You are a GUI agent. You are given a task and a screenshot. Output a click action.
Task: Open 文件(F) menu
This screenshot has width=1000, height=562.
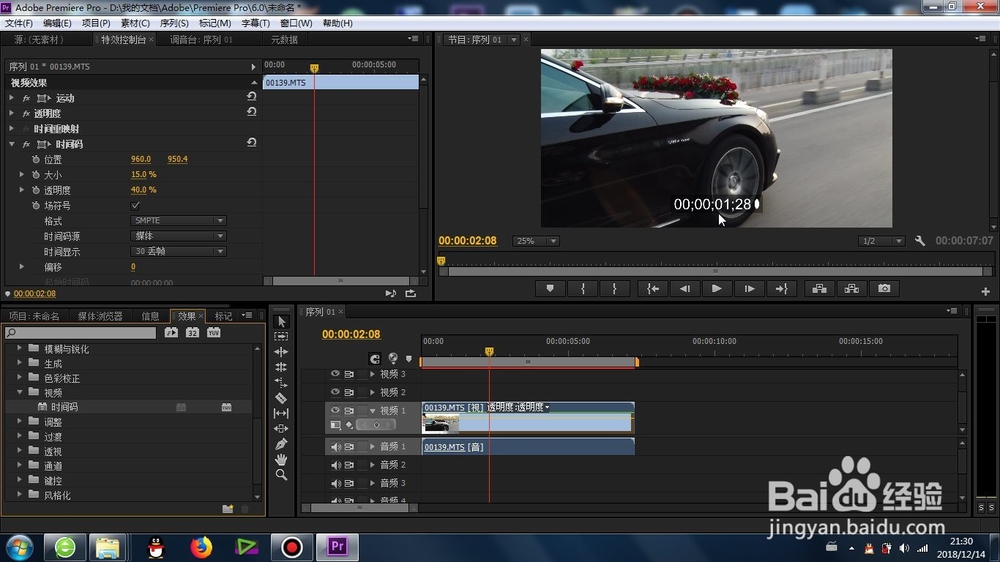coord(18,23)
